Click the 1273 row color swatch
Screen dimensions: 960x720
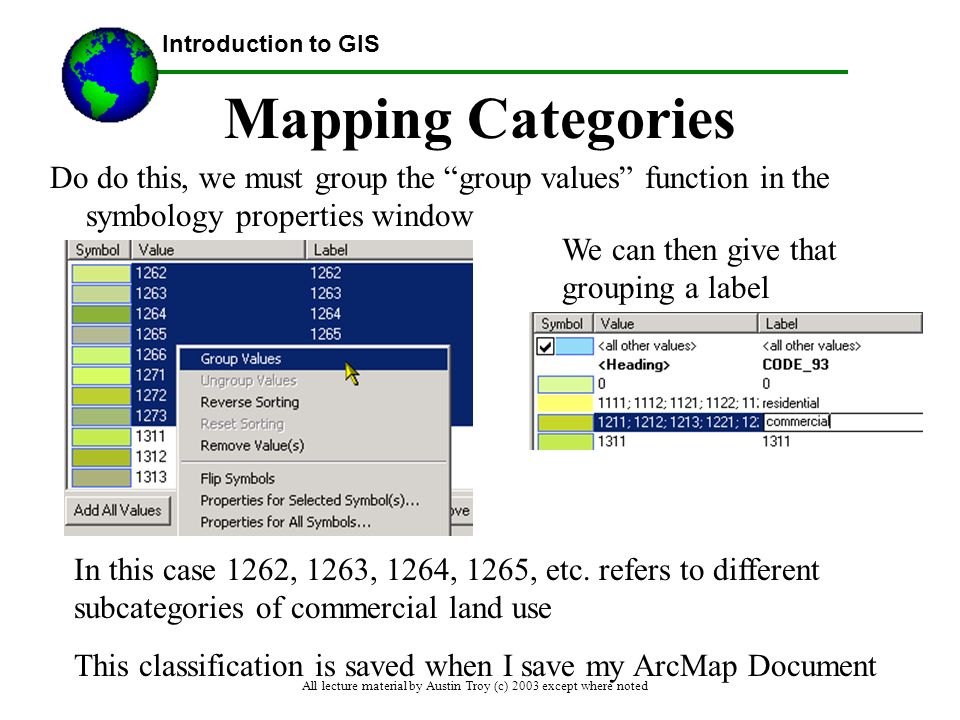101,416
